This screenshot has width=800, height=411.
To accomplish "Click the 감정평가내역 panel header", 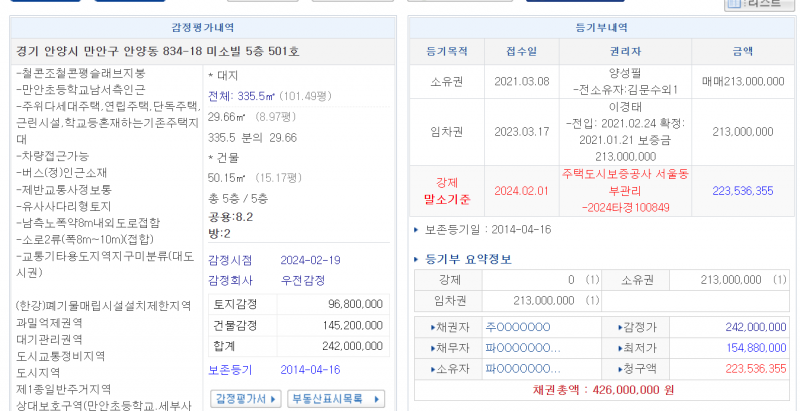I will [x=203, y=28].
